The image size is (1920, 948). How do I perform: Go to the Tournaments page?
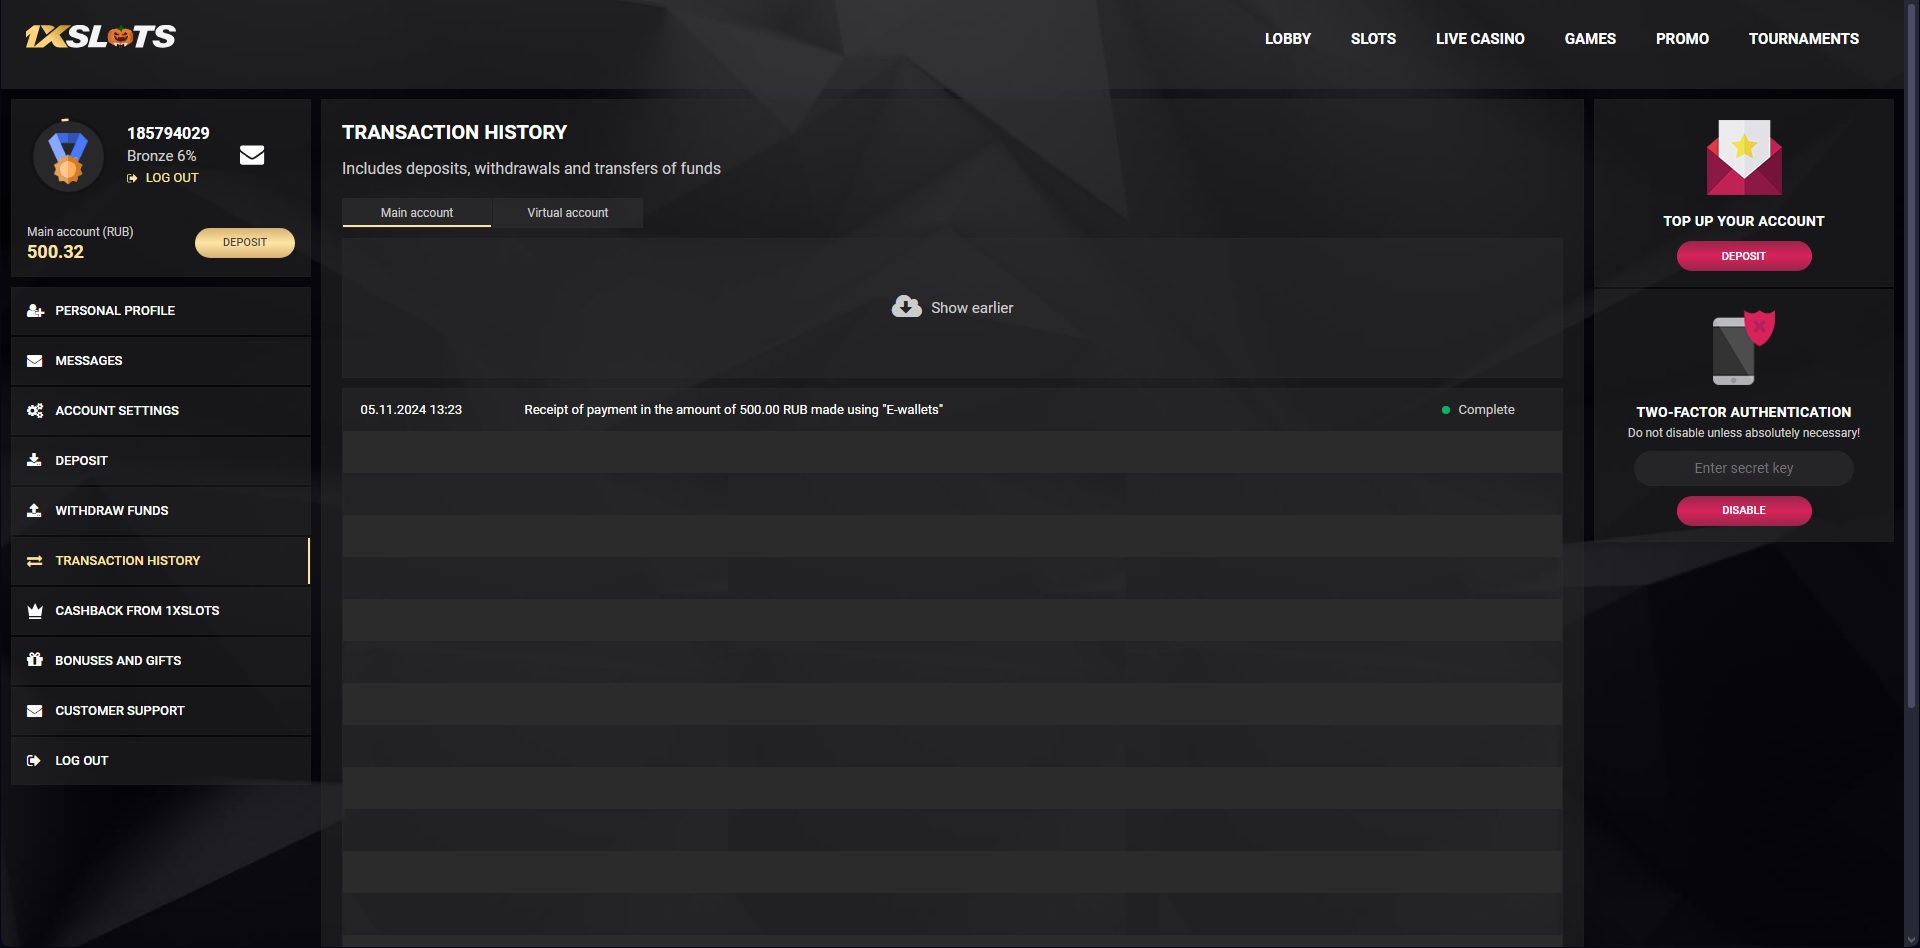coord(1803,39)
